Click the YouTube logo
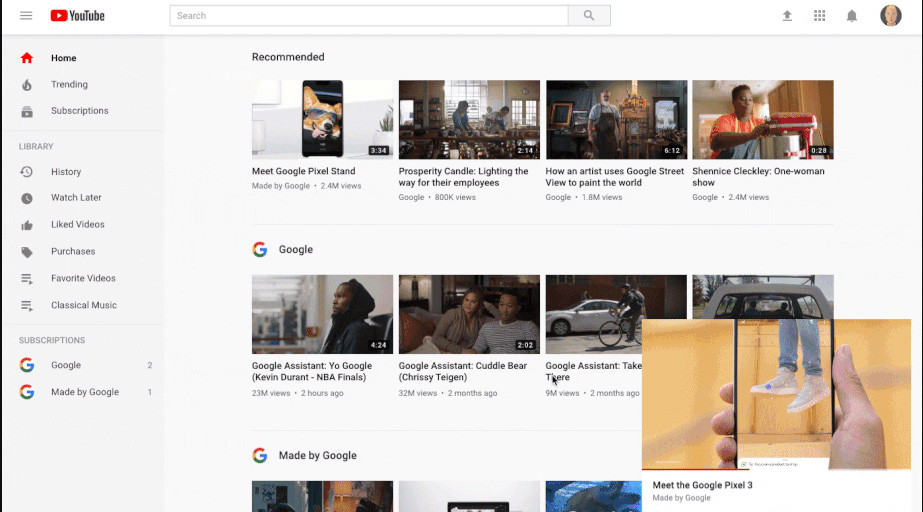Viewport: 923px width, 512px height. [78, 16]
